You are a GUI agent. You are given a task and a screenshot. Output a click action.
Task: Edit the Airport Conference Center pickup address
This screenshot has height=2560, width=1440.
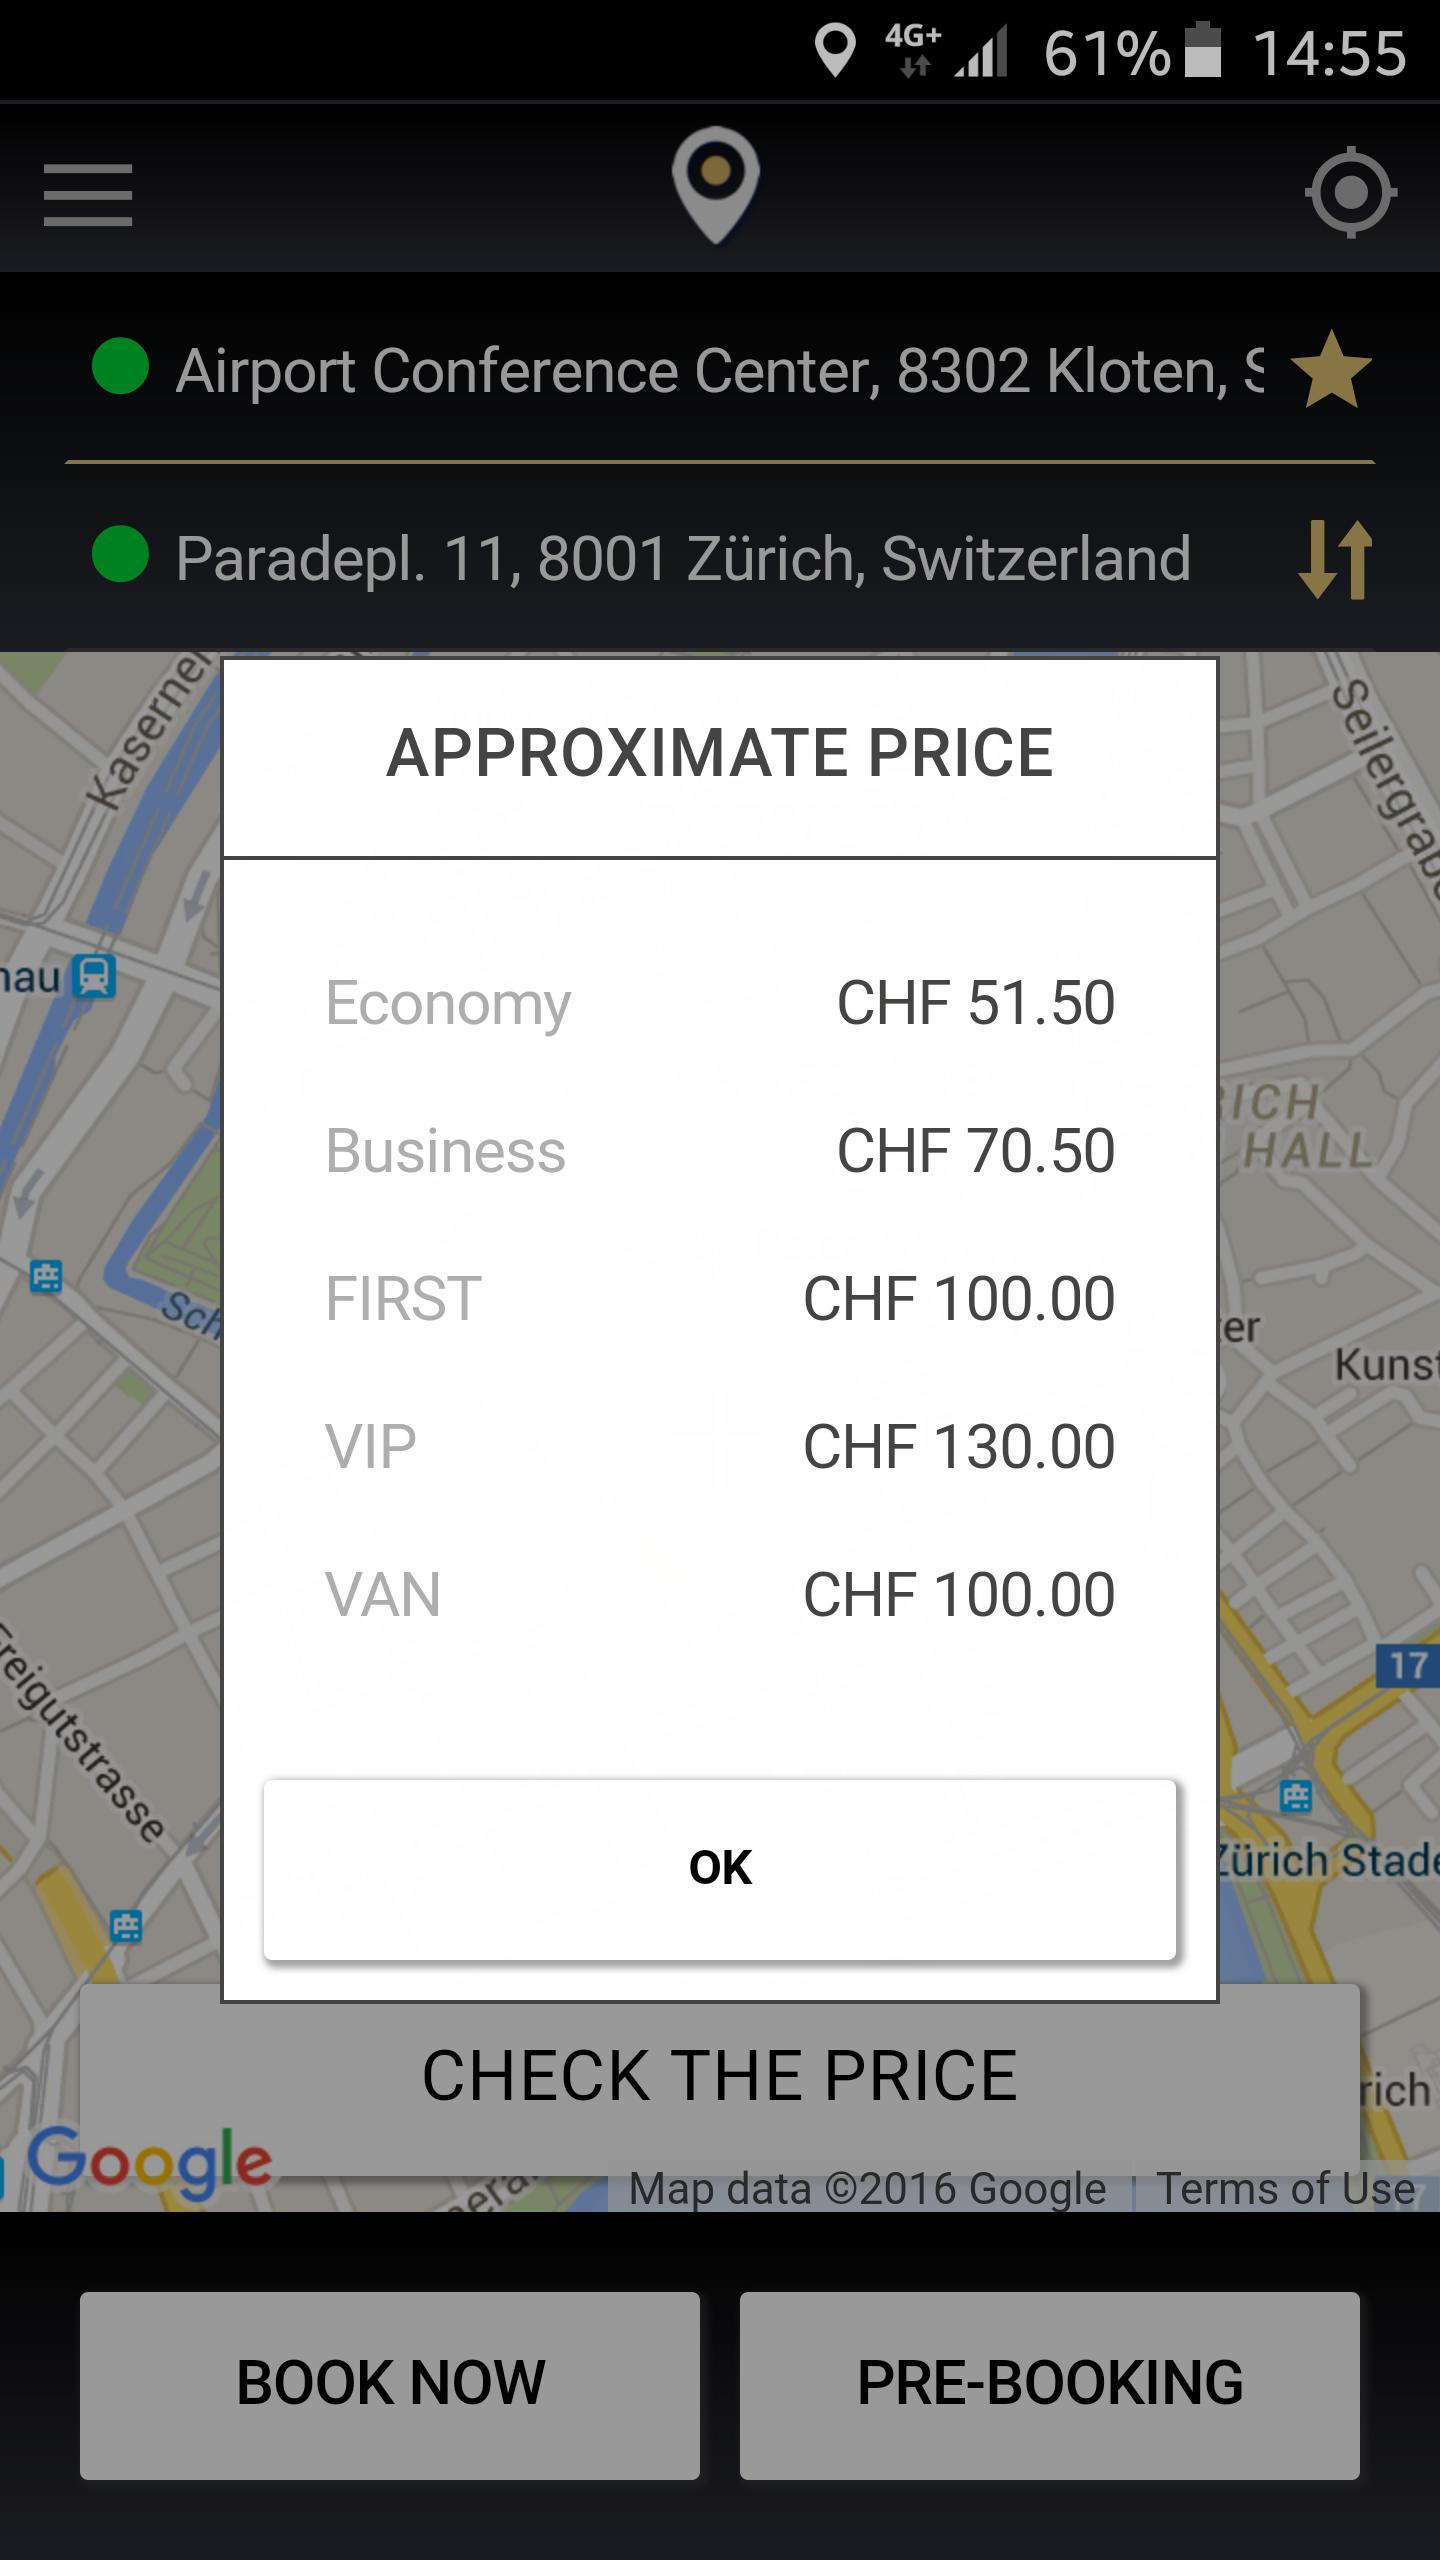tap(718, 371)
